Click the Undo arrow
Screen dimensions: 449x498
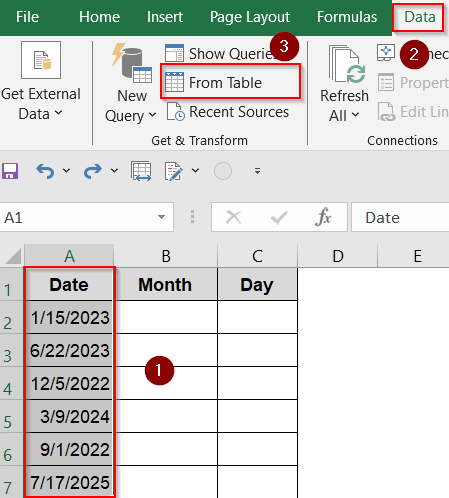[45, 171]
